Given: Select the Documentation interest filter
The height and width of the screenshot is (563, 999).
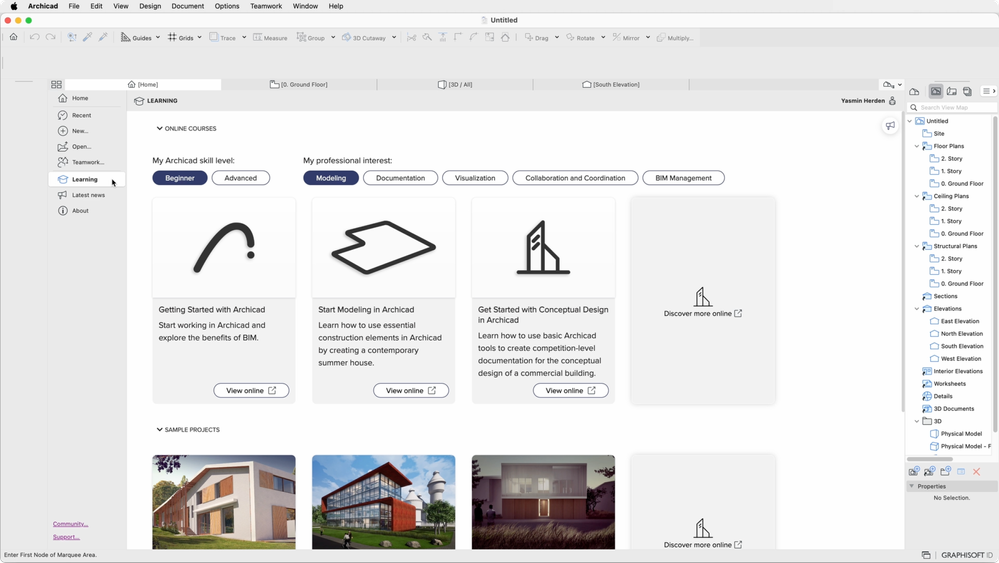Looking at the screenshot, I should pos(400,178).
